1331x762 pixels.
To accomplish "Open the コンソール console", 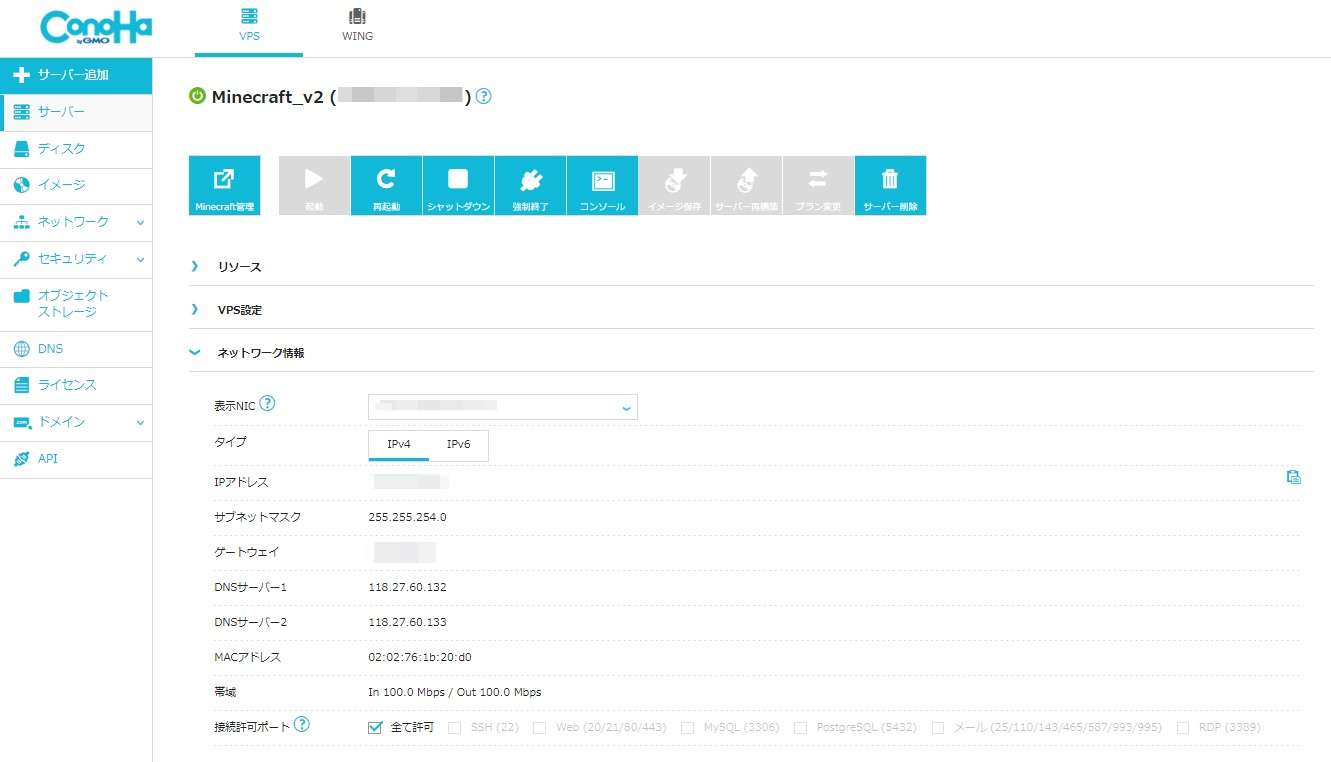I will (602, 185).
